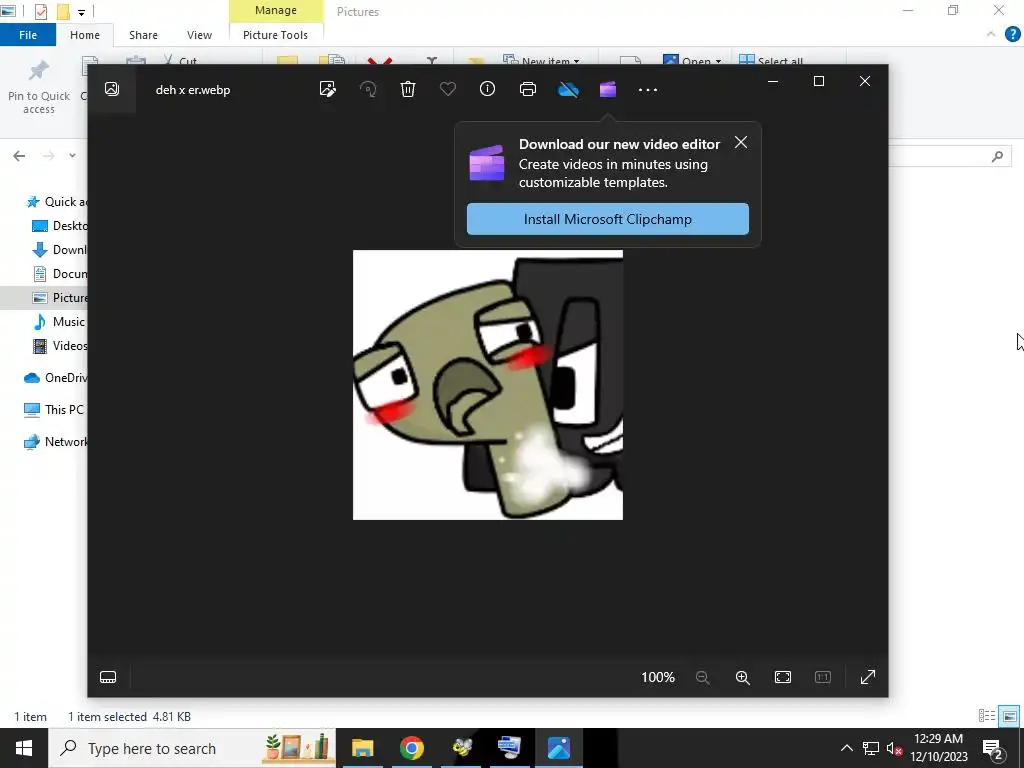This screenshot has width=1024, height=768.
Task: Click the fit-to-window zoom icon
Action: 782,677
